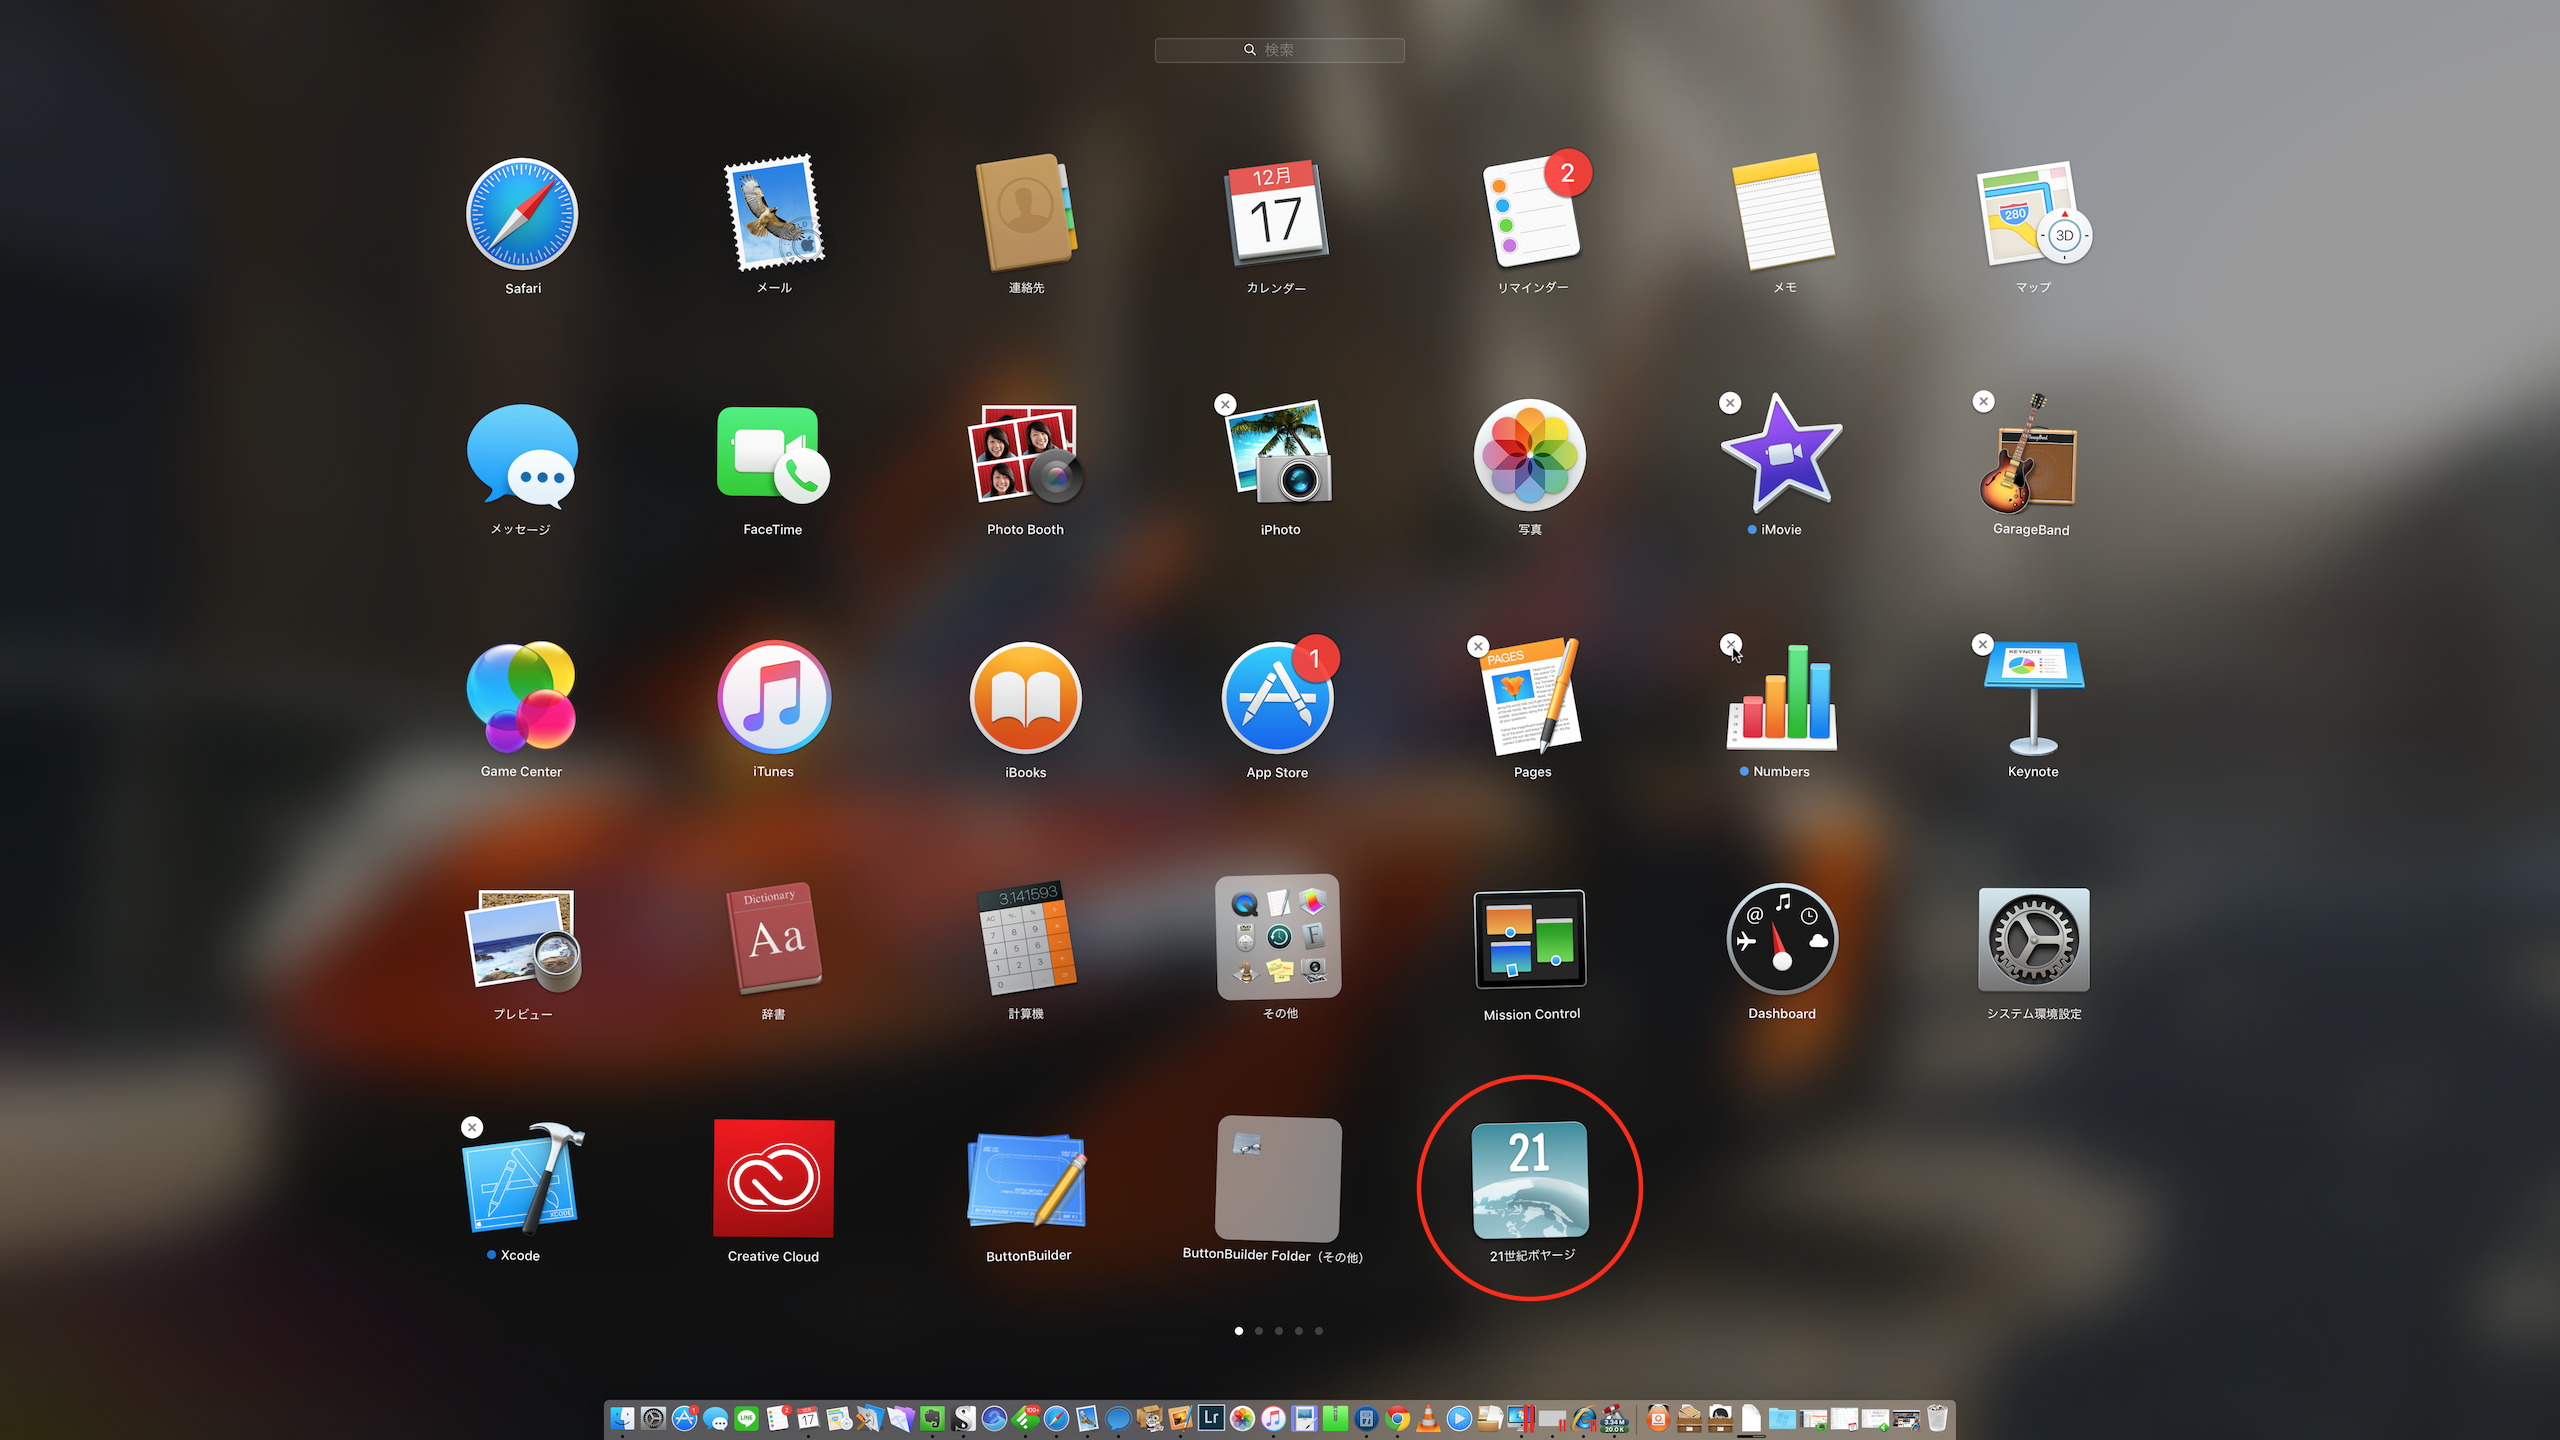Remove Numbers via its X badge

click(1731, 645)
